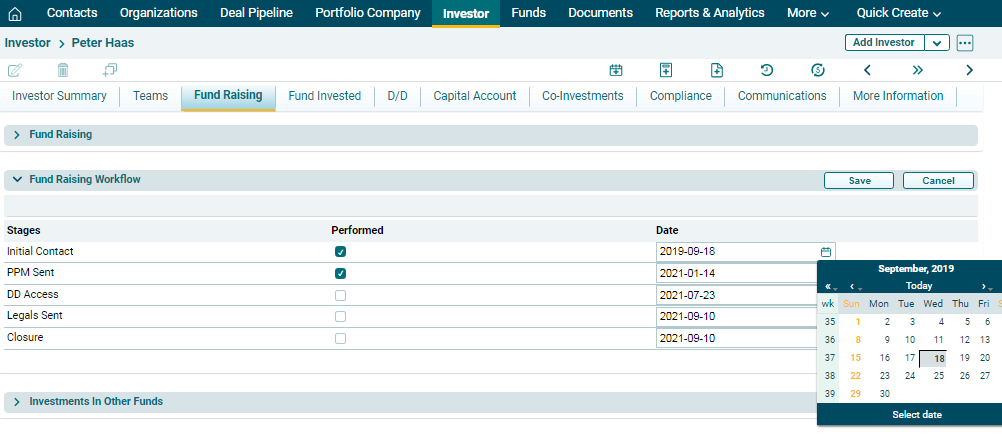Click the three-dots more options icon

pos(964,43)
